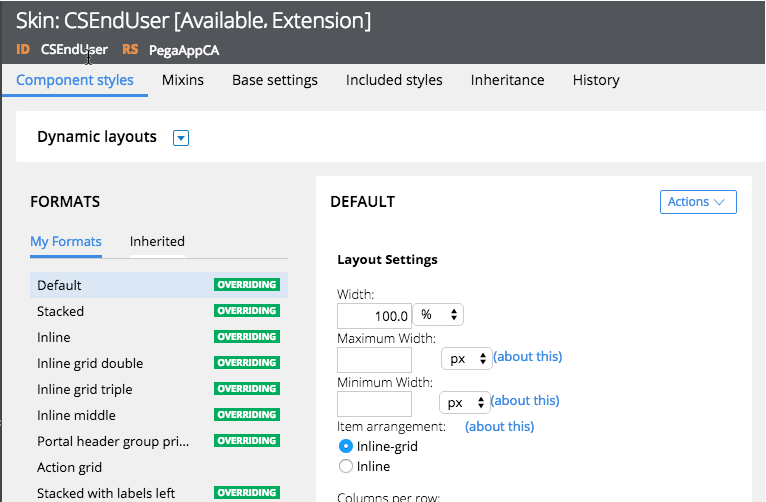Select the Default format row
The image size is (766, 502).
pyautogui.click(x=159, y=285)
